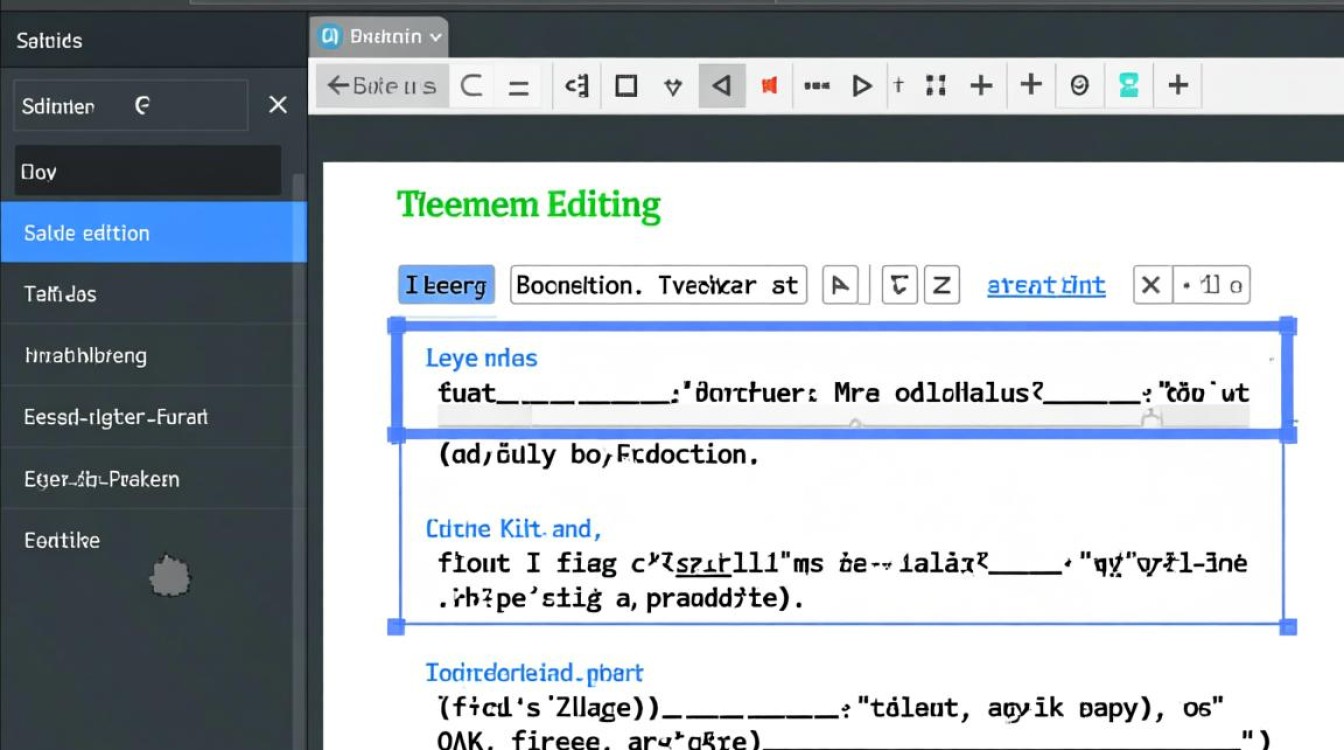Click the "Dov" field in the sidebar

147,171
